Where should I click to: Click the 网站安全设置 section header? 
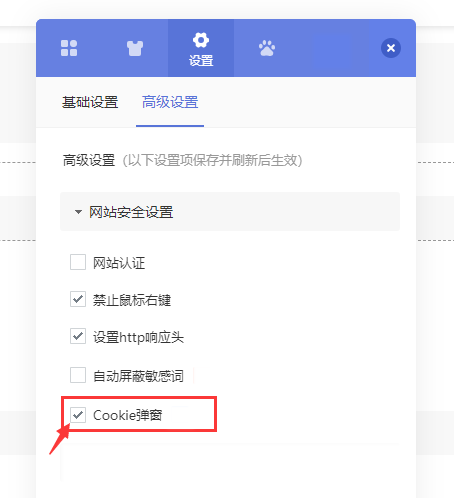pyautogui.click(x=230, y=212)
